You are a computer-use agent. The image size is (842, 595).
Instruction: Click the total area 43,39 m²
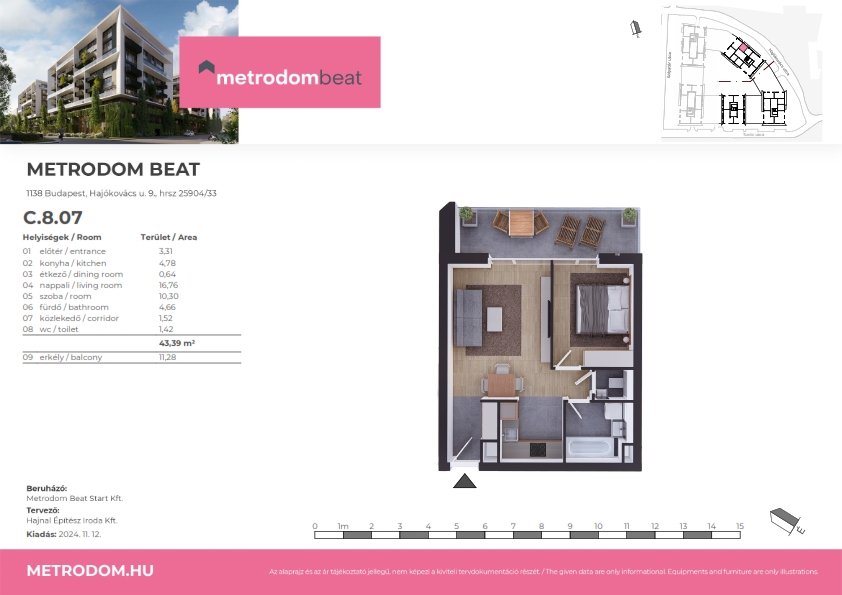coord(177,343)
